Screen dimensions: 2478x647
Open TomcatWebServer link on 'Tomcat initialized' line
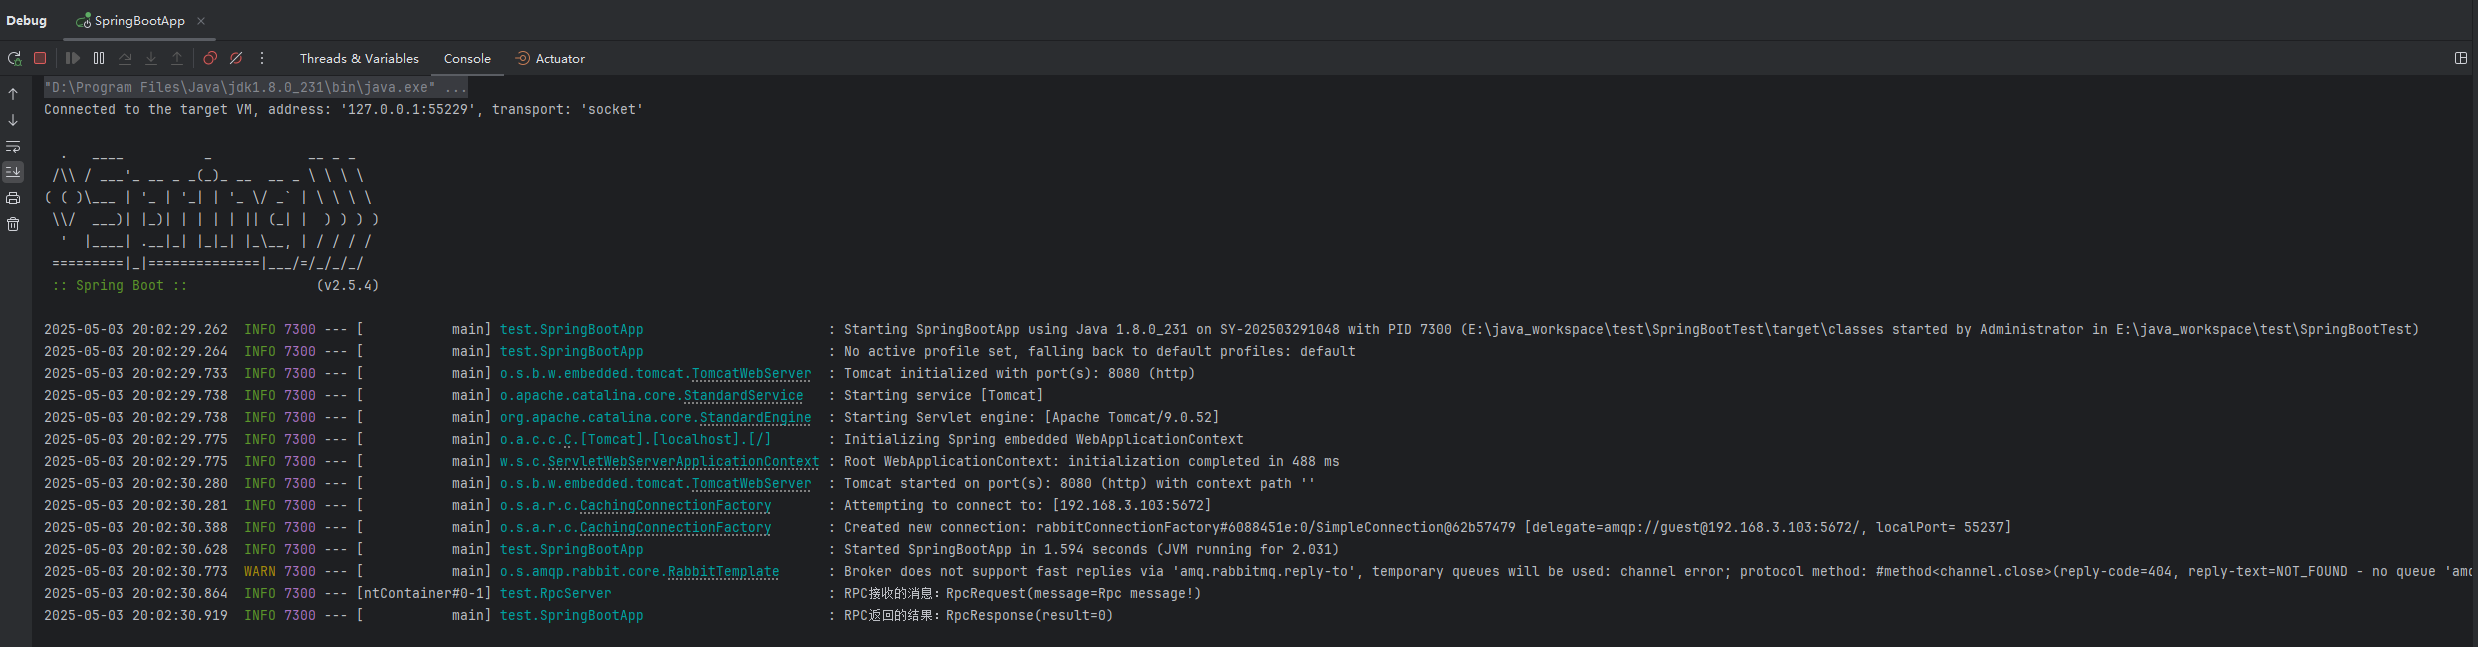click(751, 374)
